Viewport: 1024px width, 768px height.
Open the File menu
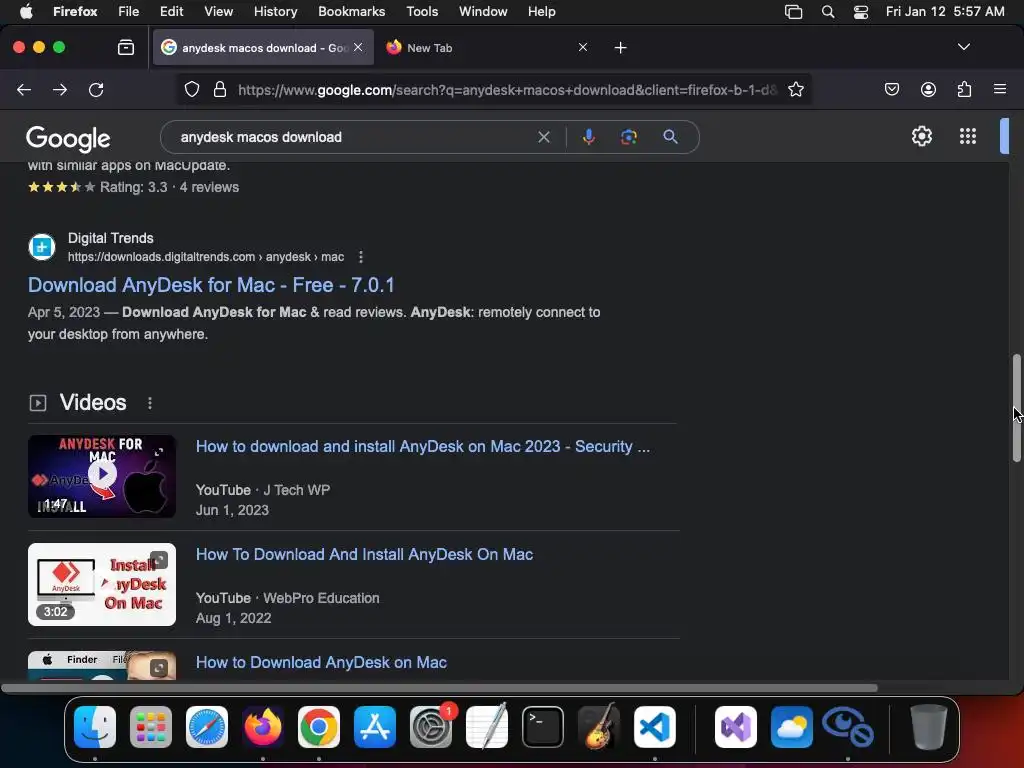click(x=129, y=12)
